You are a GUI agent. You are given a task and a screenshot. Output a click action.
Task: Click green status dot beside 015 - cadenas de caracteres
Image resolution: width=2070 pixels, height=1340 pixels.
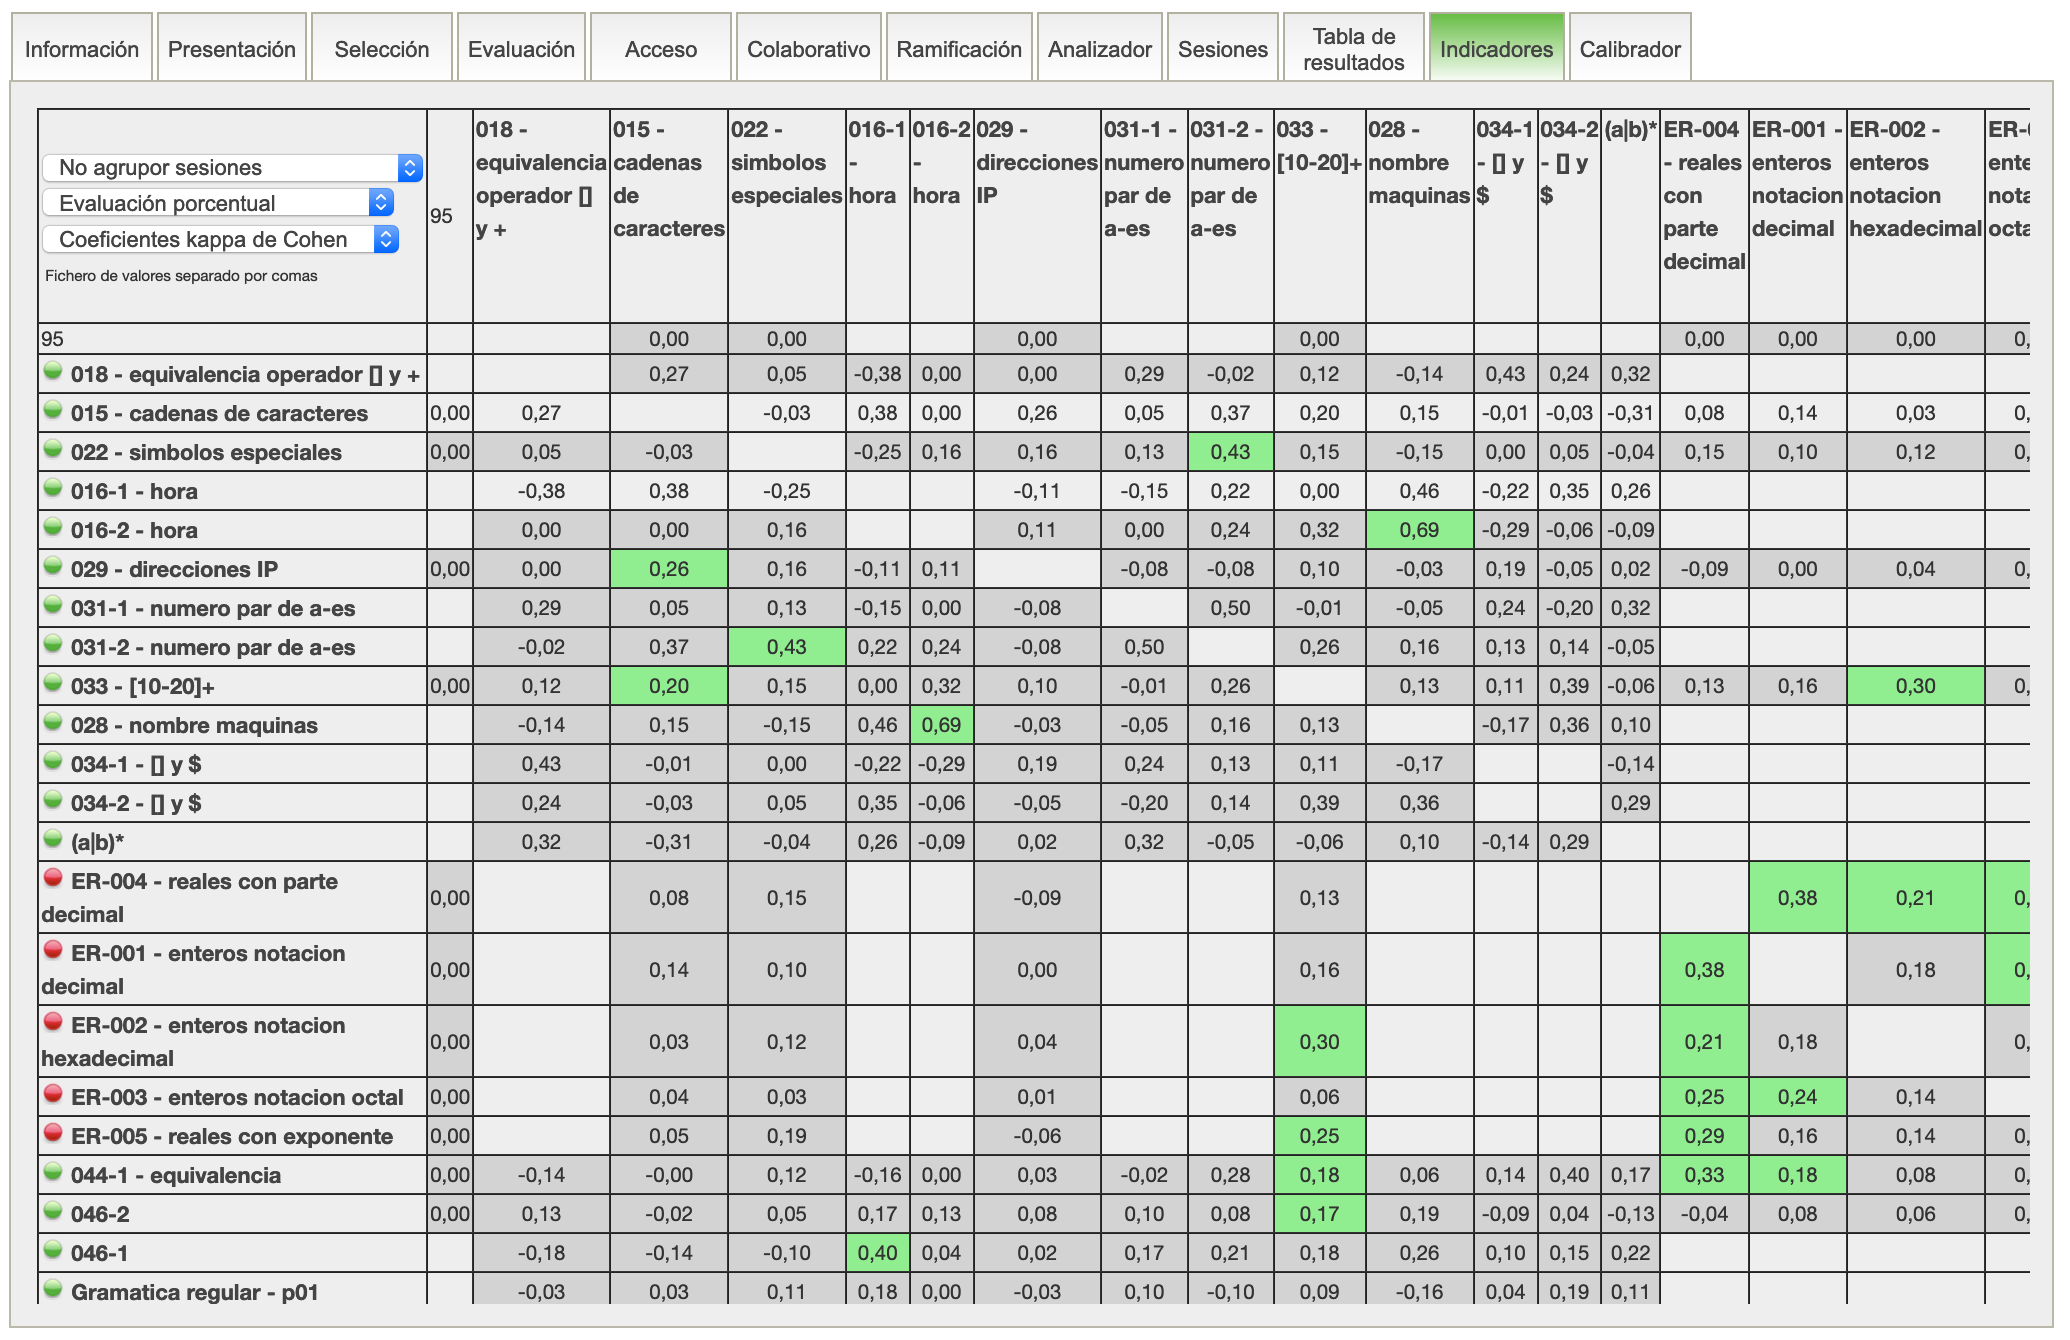pos(53,410)
